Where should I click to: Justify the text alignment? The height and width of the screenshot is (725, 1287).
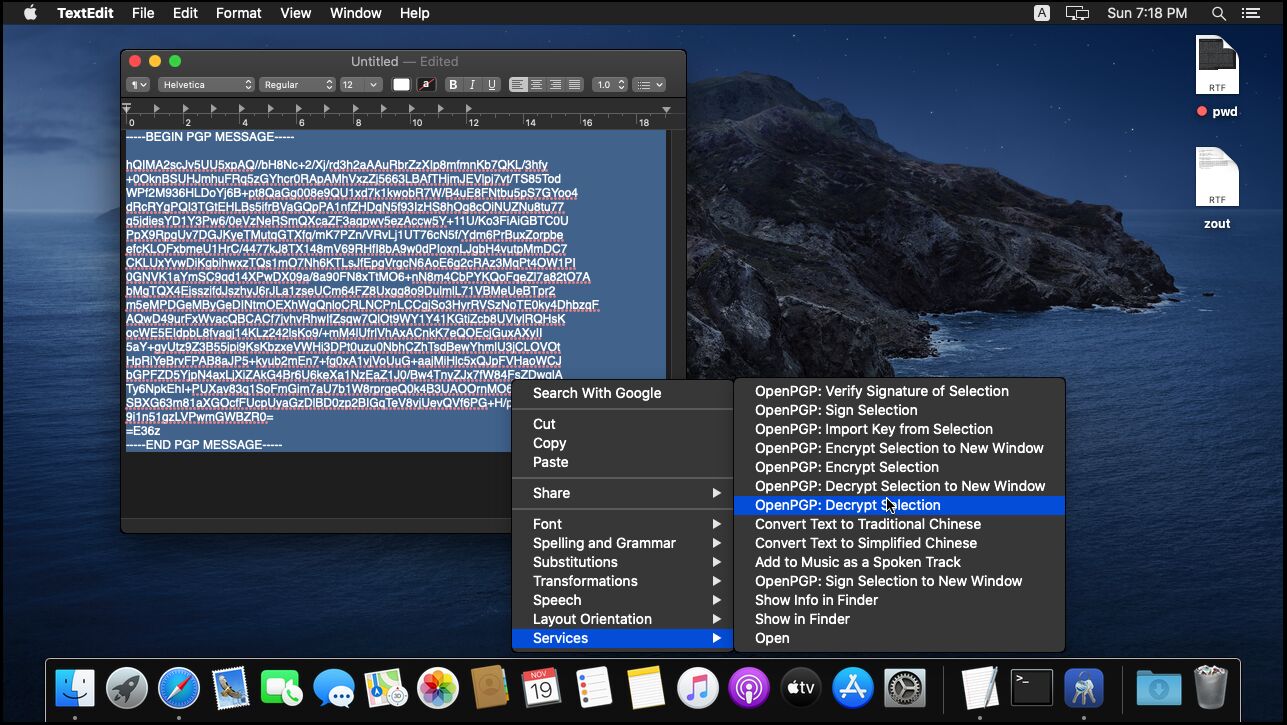[574, 85]
